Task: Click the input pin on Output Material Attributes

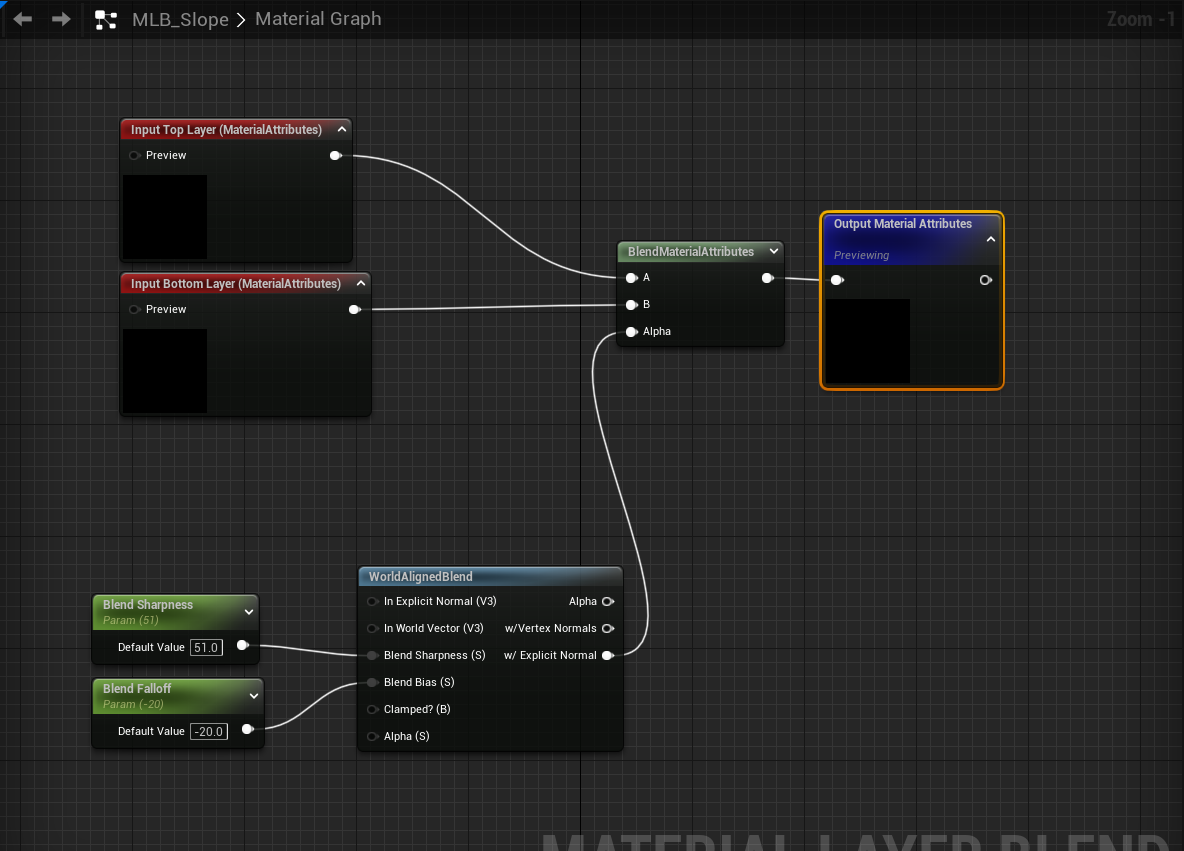Action: 837,280
